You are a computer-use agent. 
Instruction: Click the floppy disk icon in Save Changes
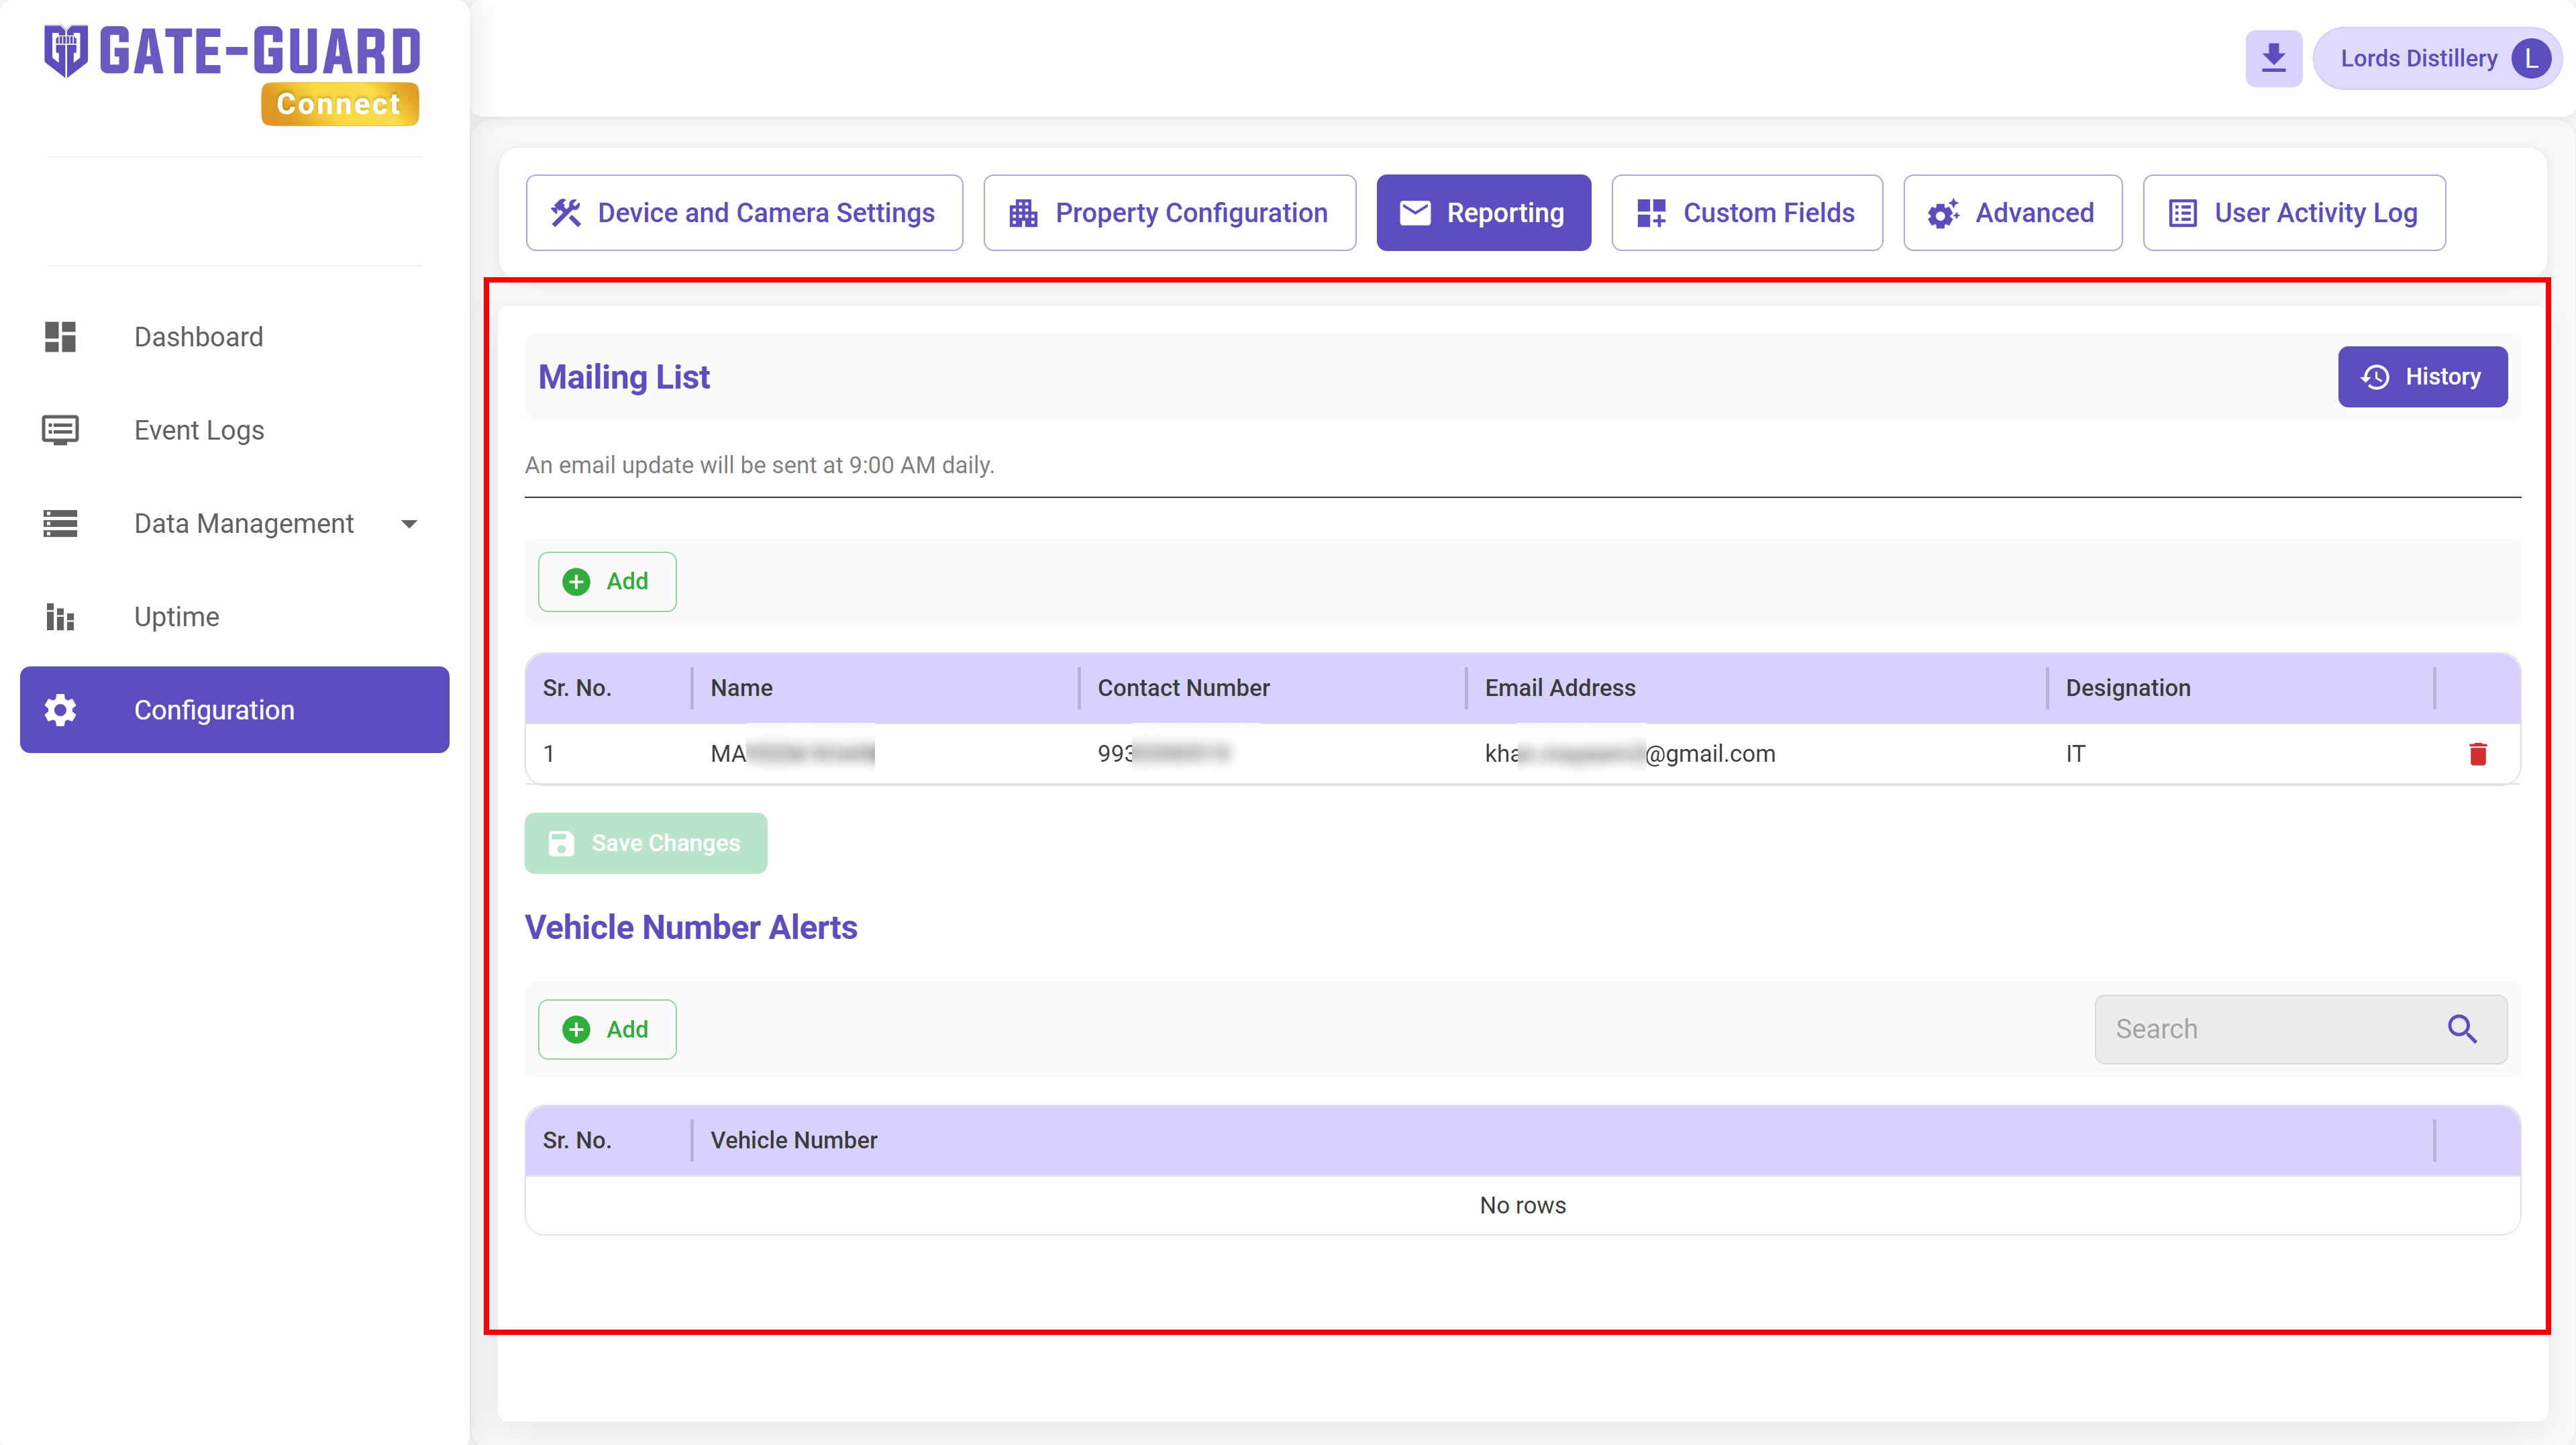coord(561,843)
